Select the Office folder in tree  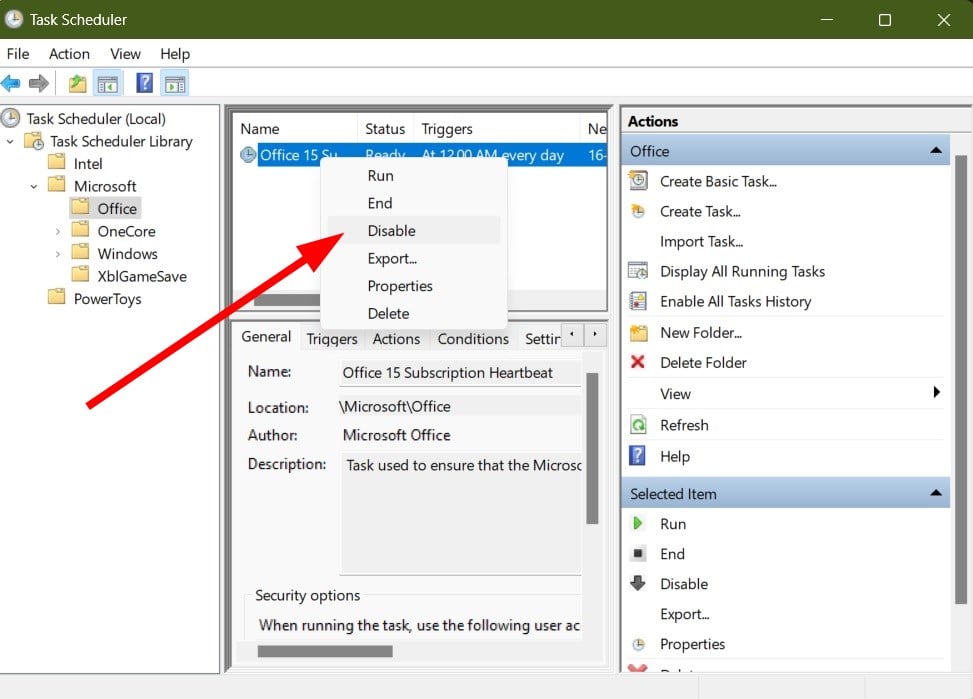click(x=117, y=209)
